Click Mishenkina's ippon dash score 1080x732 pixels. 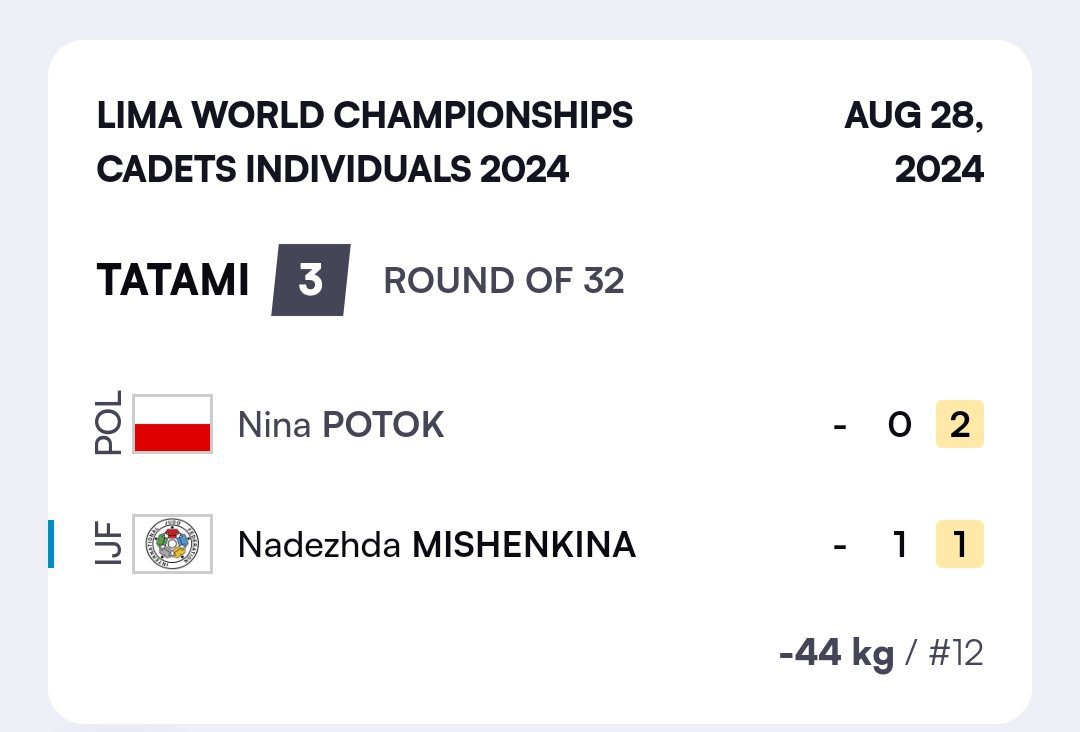click(840, 545)
